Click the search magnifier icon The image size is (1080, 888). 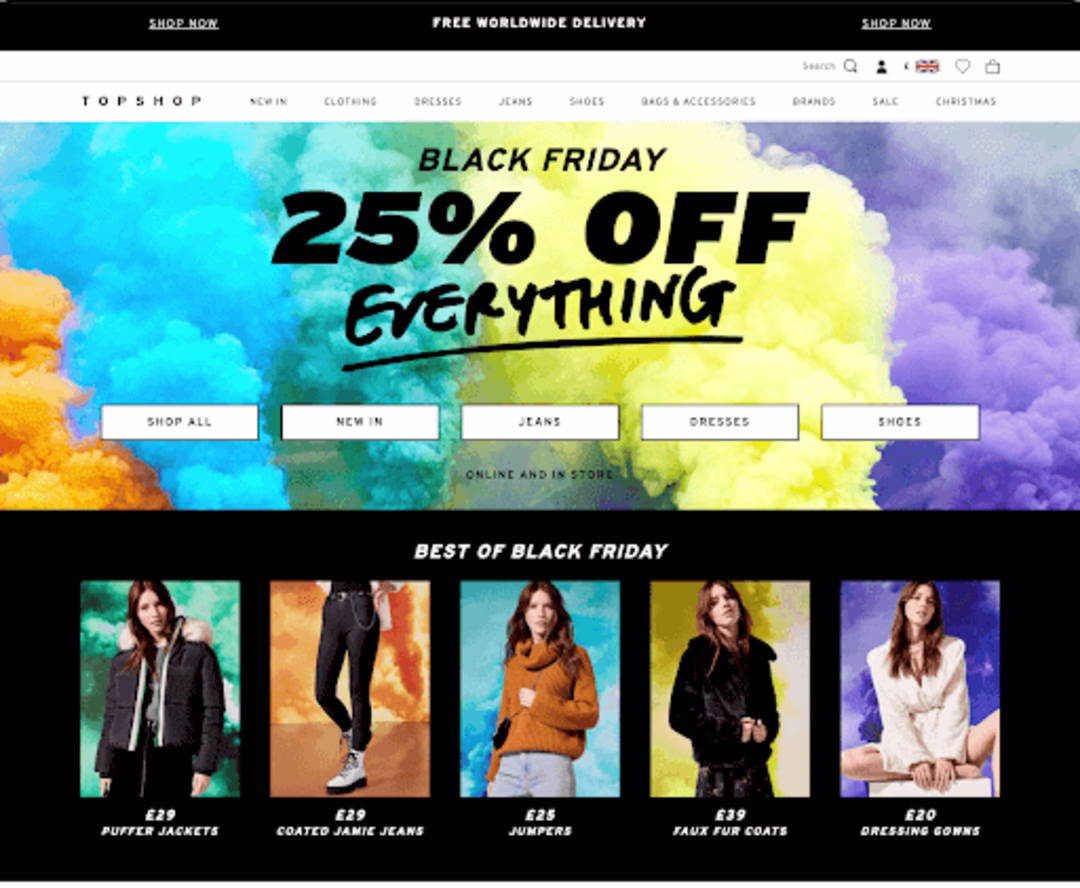coord(851,66)
